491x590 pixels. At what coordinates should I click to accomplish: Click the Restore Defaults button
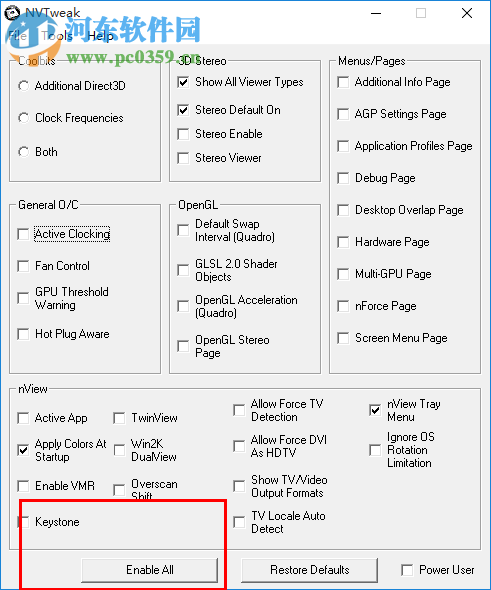coord(310,570)
